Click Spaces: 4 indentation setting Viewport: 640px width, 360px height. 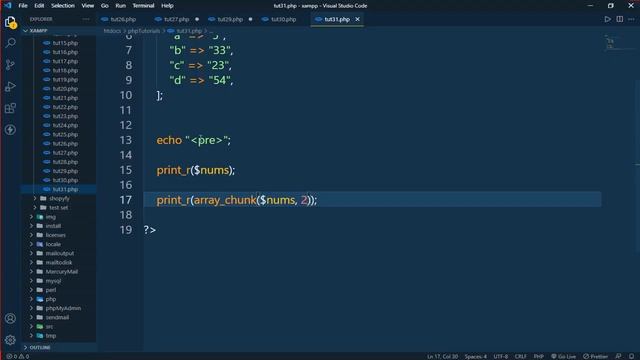pyautogui.click(x=476, y=356)
